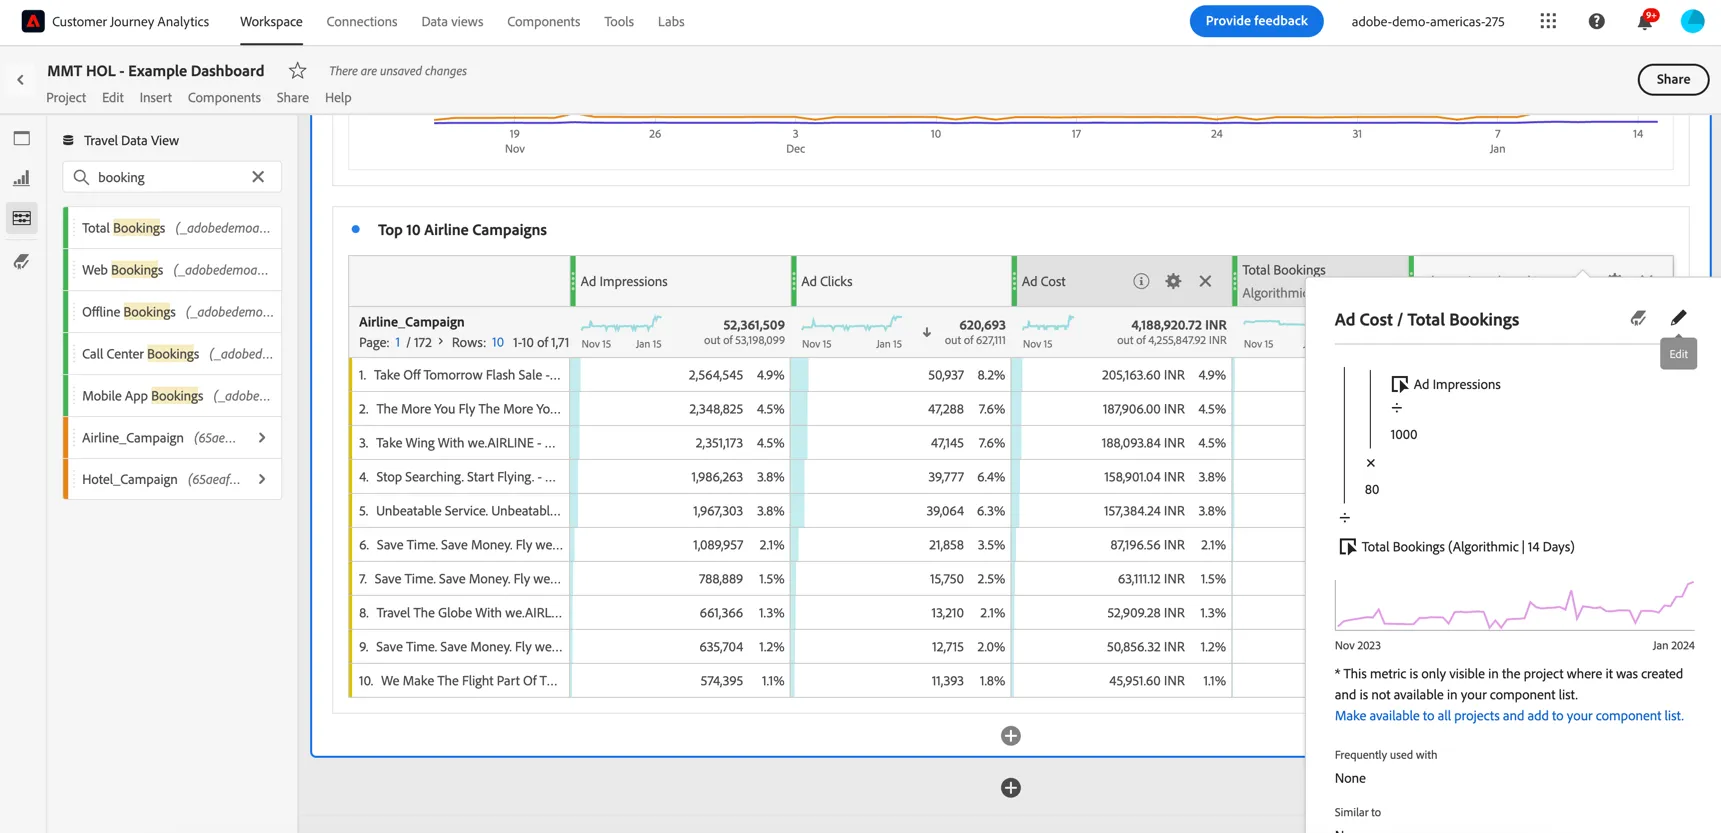Image resolution: width=1721 pixels, height=833 pixels.
Task: Add a new panel with bottom plus
Action: [1011, 788]
